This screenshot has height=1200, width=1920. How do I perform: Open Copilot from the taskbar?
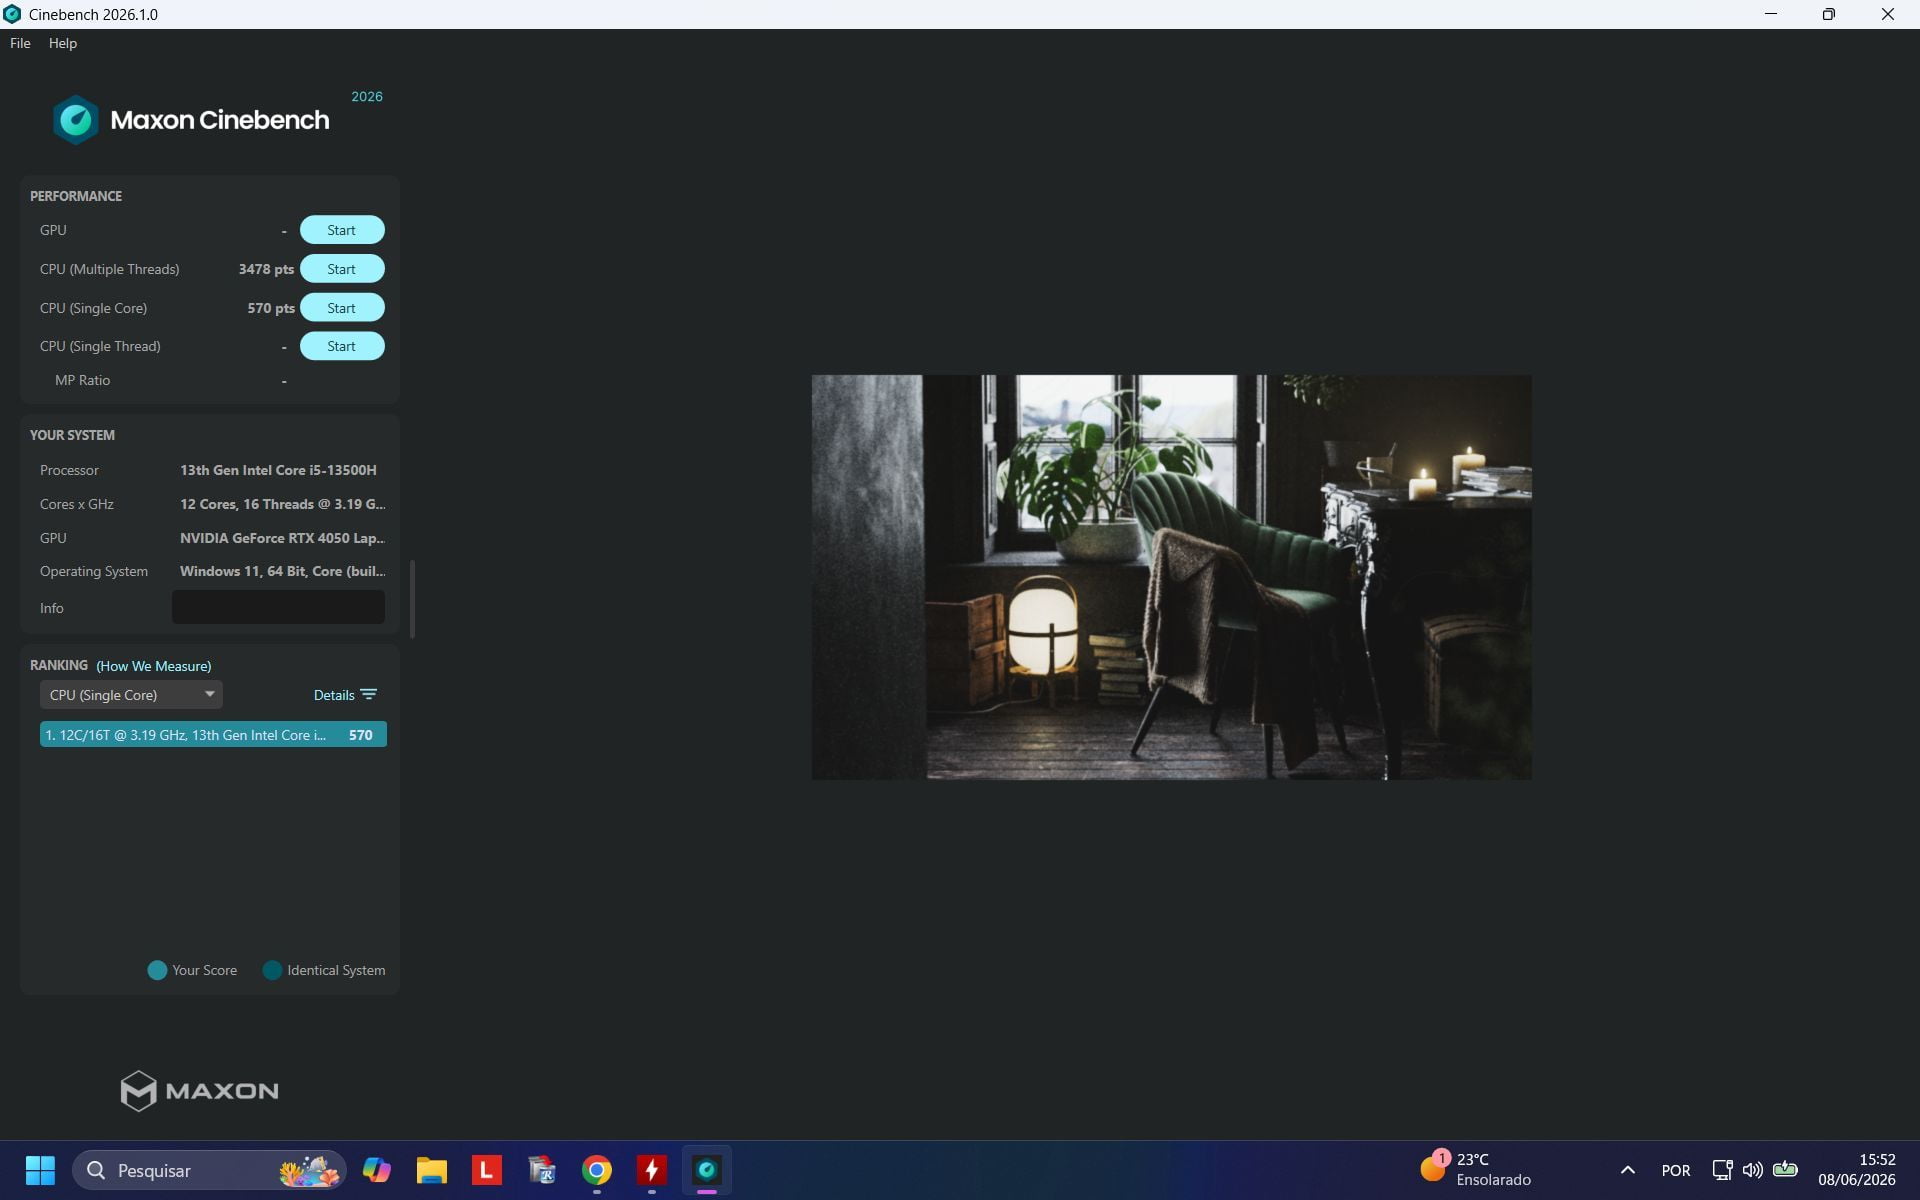(x=377, y=1170)
